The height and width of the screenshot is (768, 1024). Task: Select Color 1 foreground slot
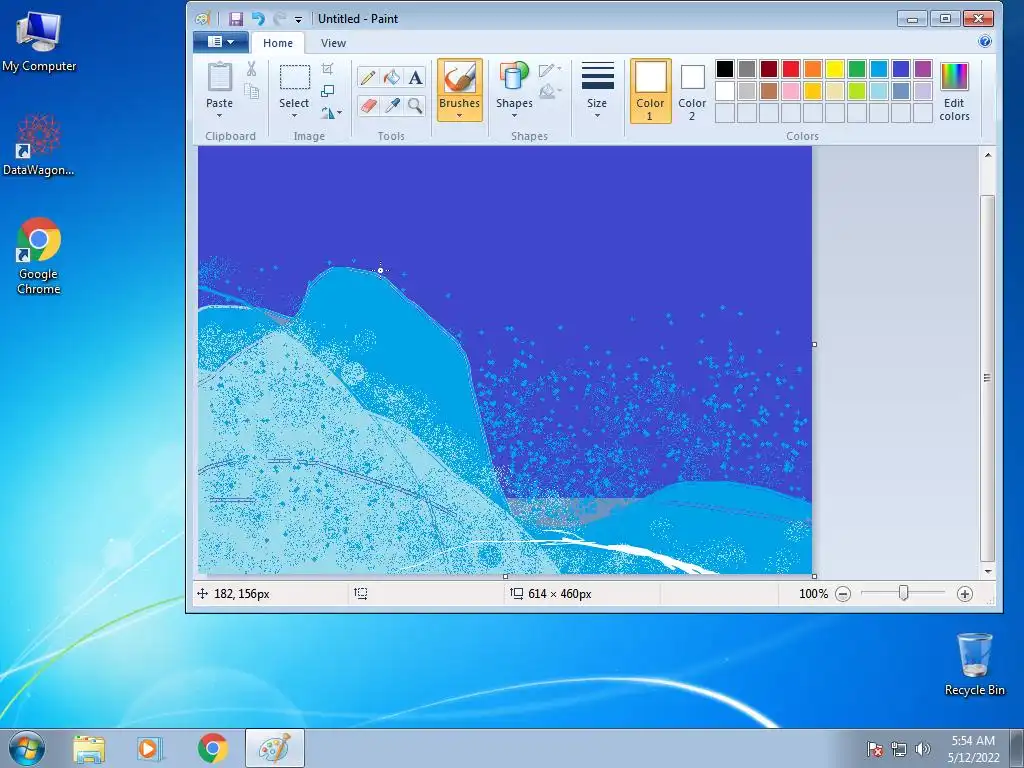coord(650,91)
